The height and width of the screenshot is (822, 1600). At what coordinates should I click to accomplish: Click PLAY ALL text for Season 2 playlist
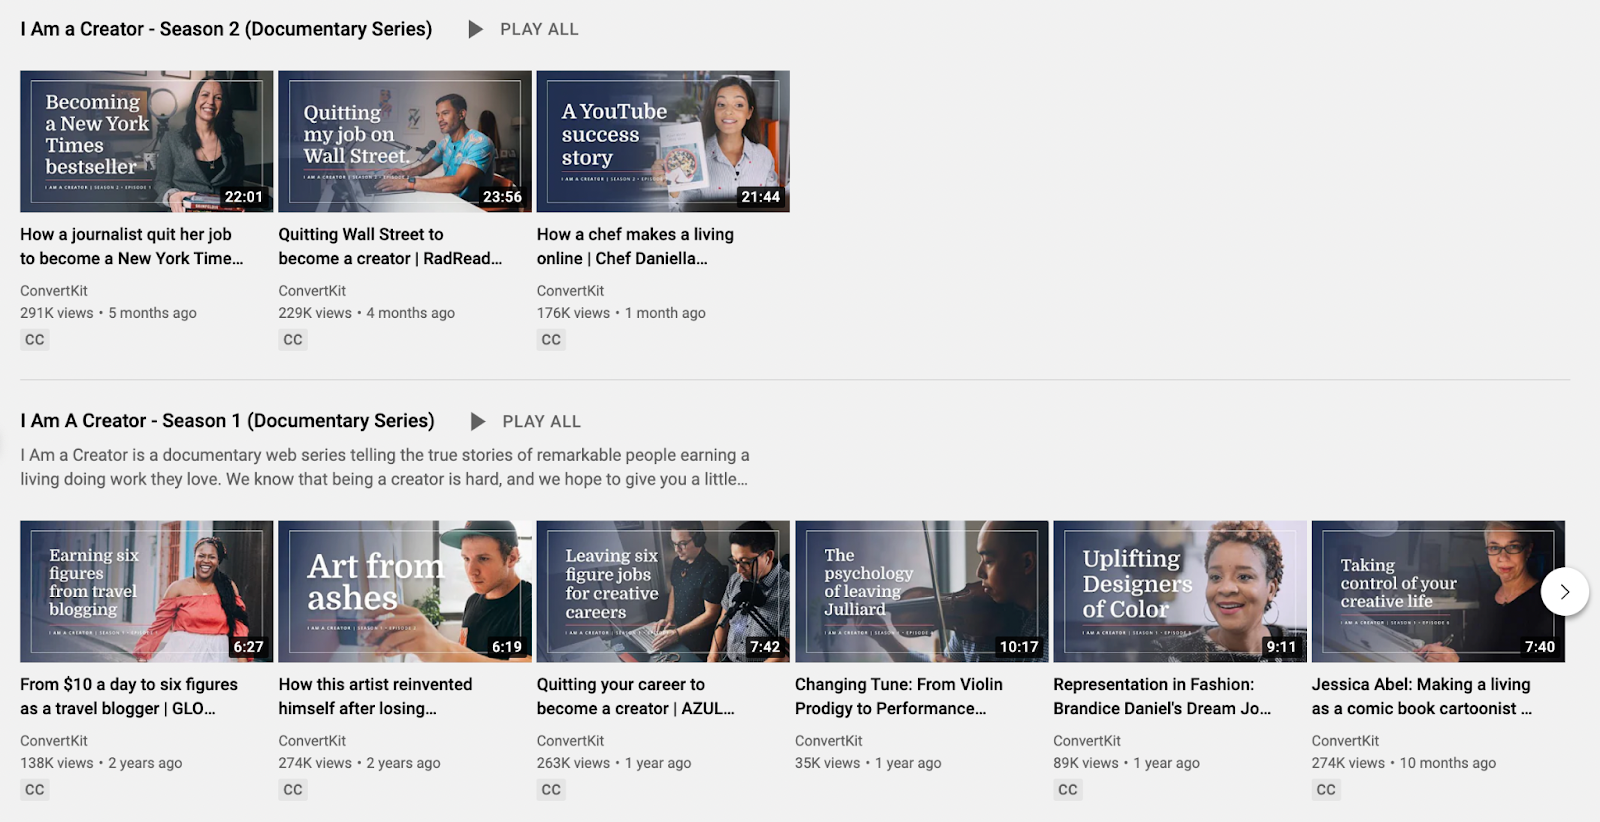[x=539, y=30]
